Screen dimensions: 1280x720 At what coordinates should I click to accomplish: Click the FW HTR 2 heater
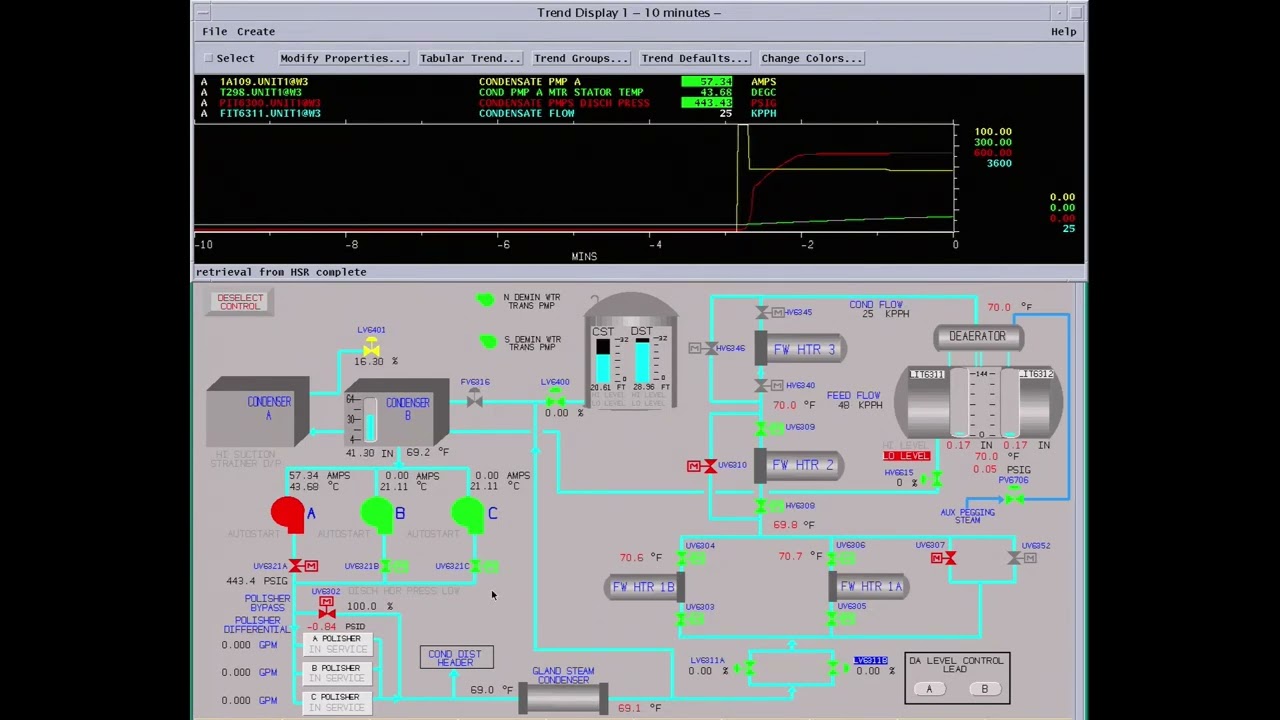tap(801, 466)
